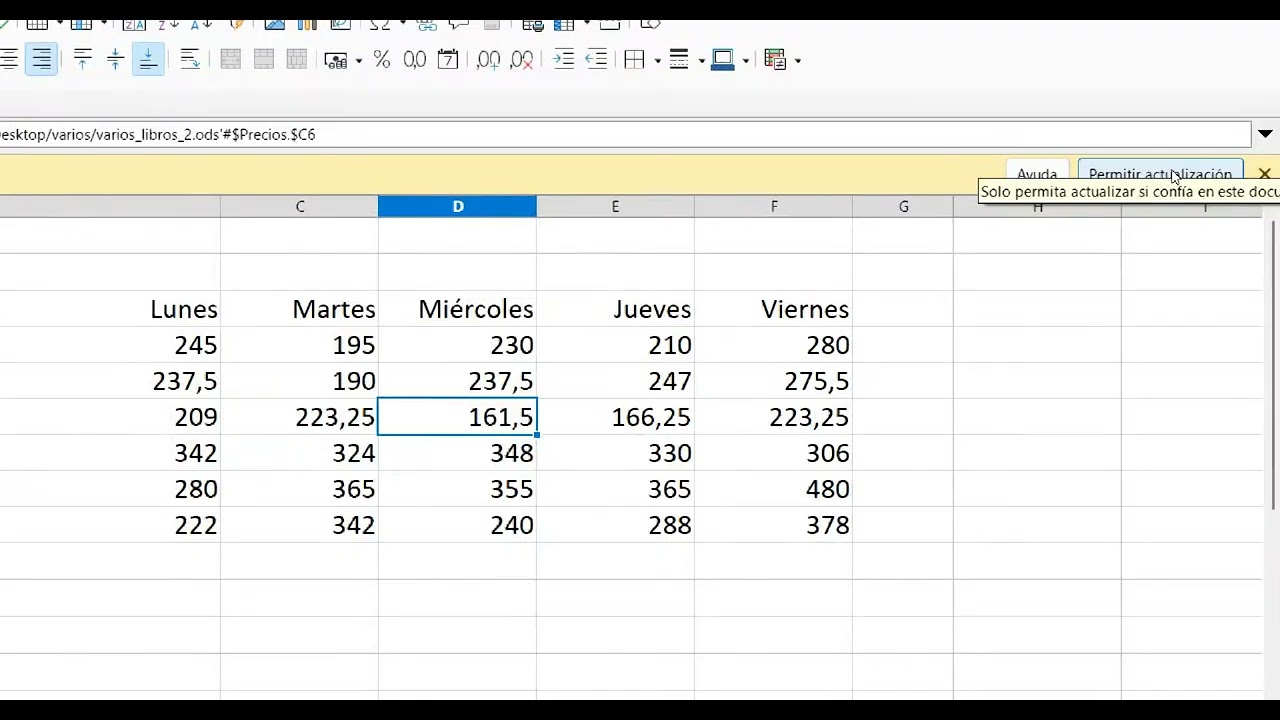The image size is (1280, 720).
Task: Select the Martes header cell
Action: 300,309
